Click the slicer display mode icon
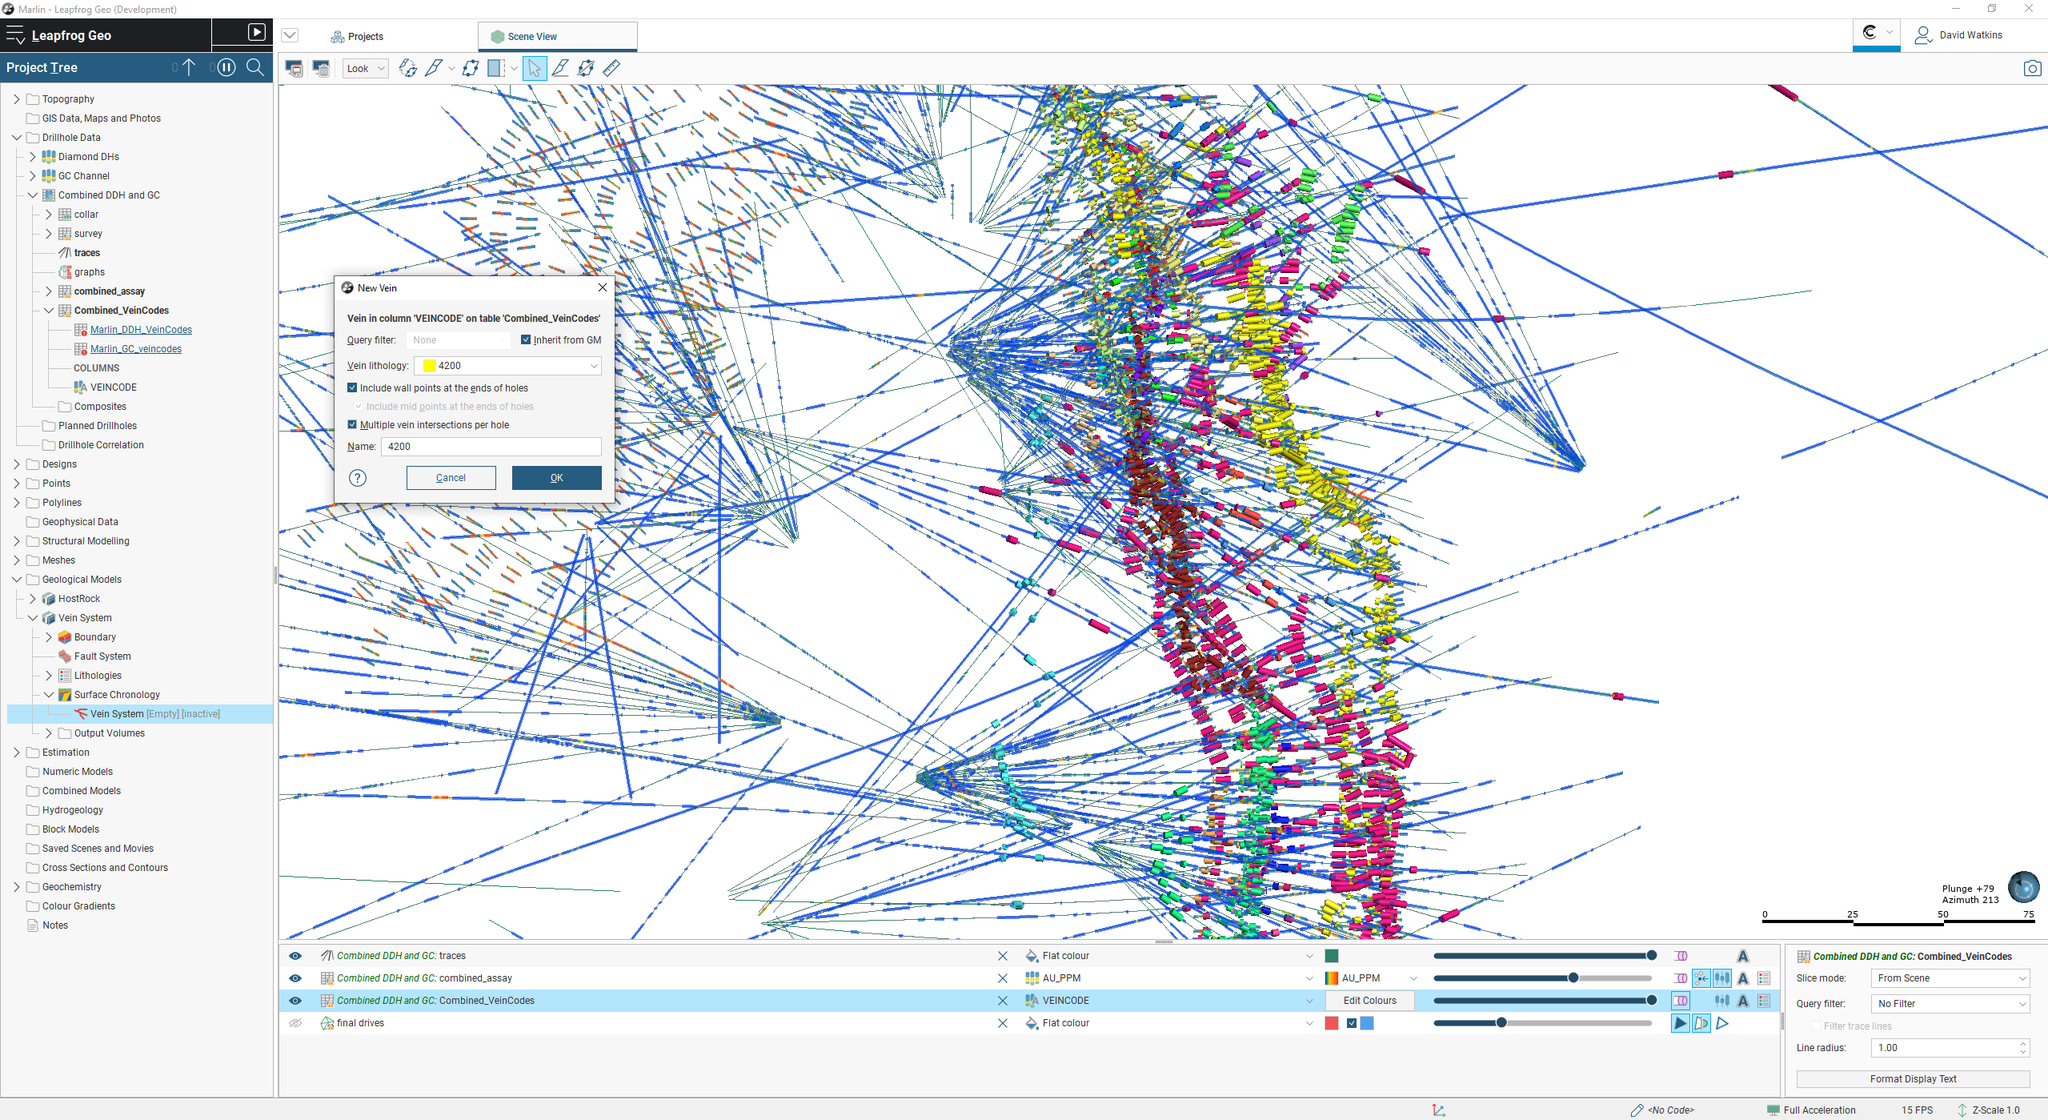 coord(496,68)
